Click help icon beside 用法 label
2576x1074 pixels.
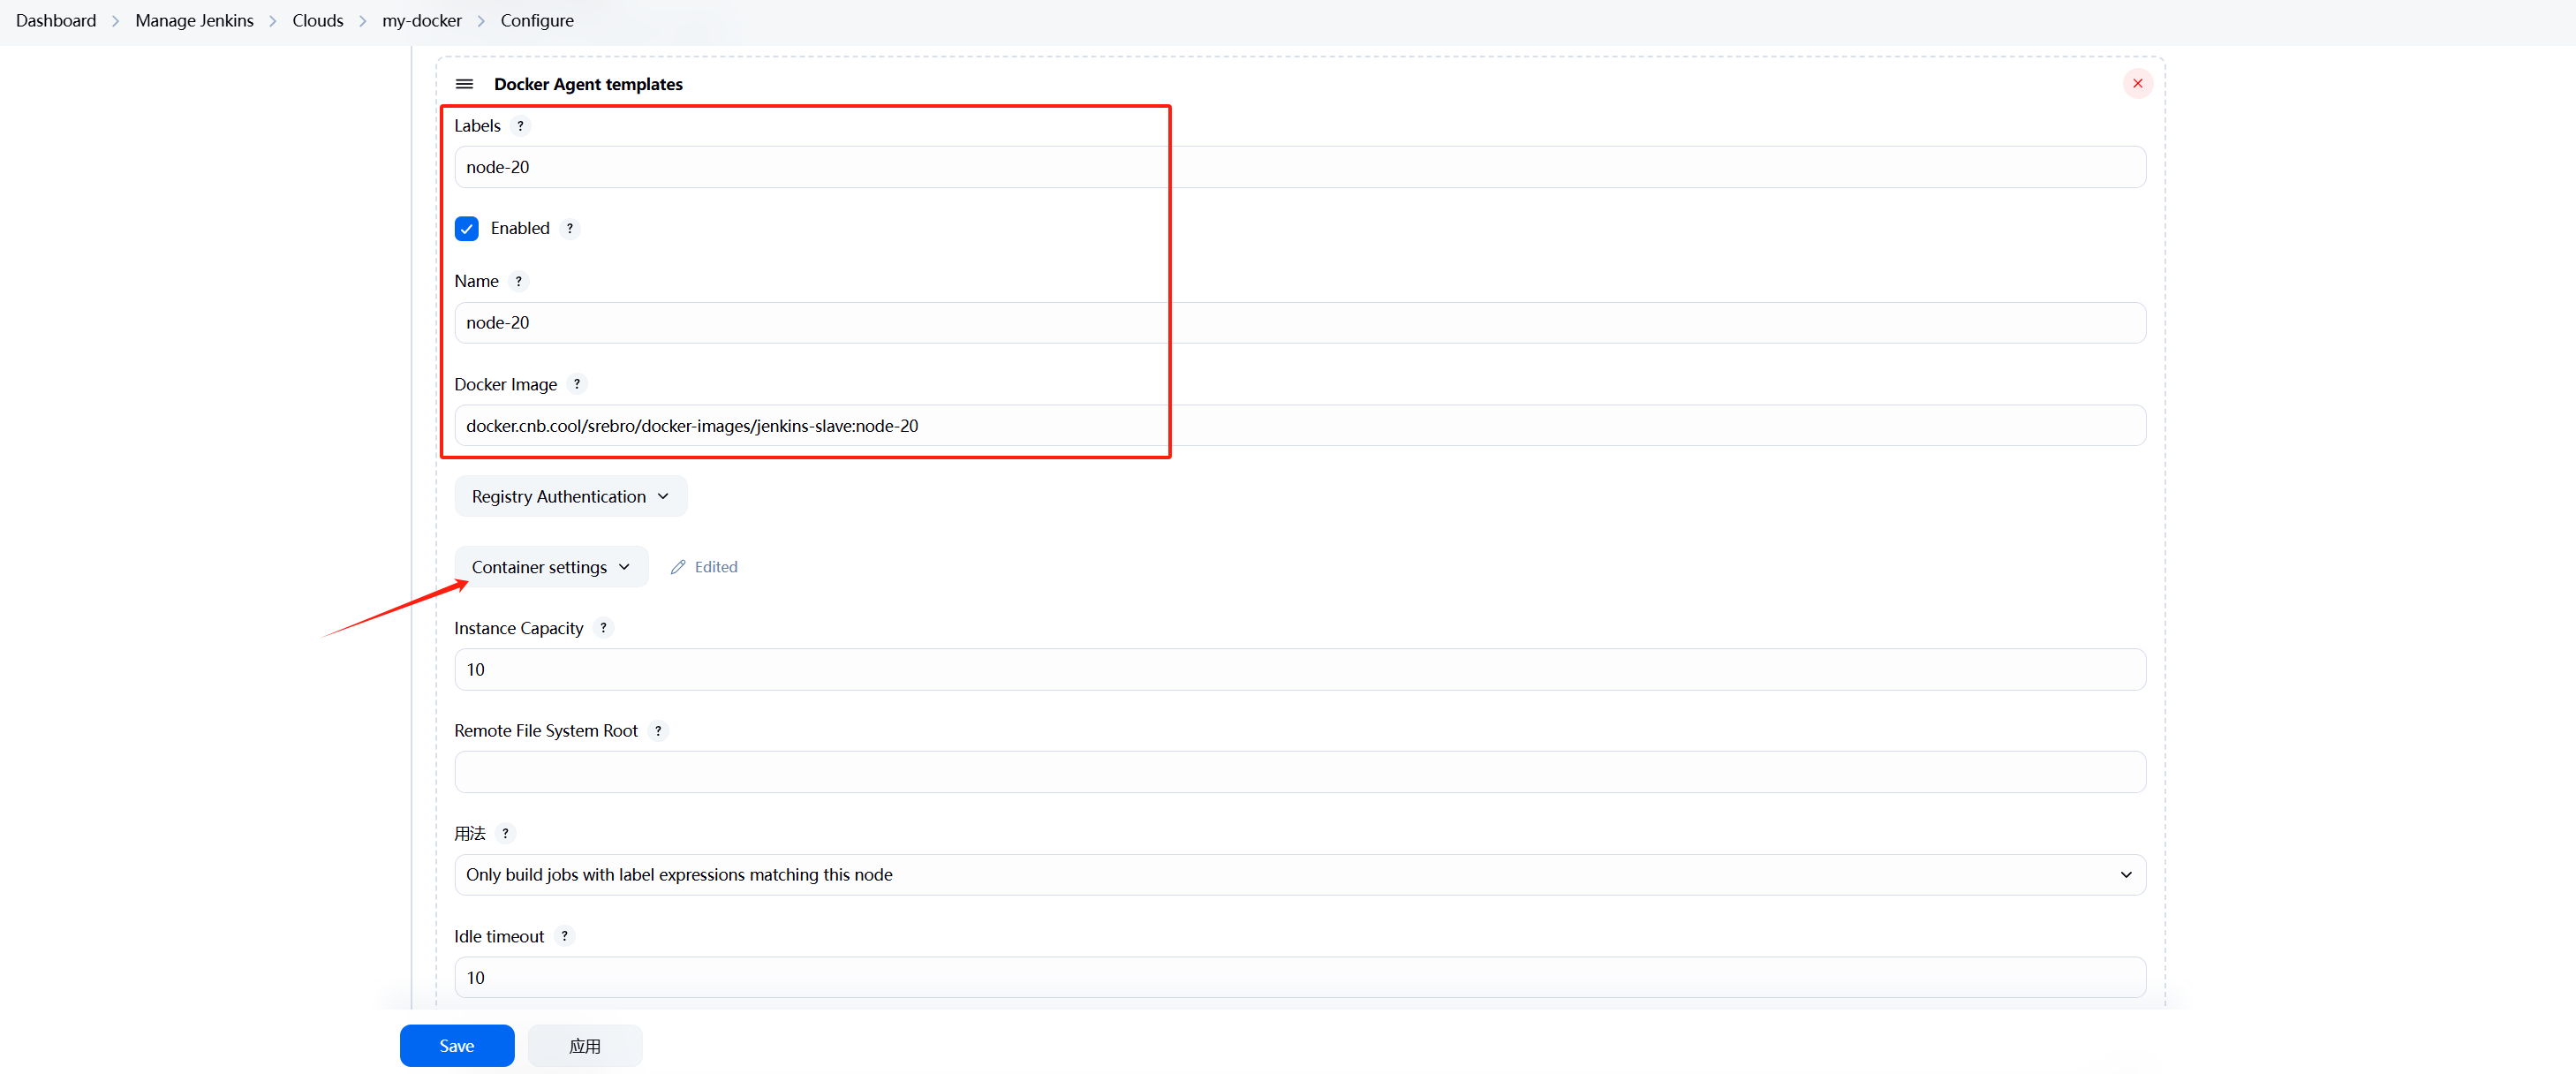(x=506, y=833)
